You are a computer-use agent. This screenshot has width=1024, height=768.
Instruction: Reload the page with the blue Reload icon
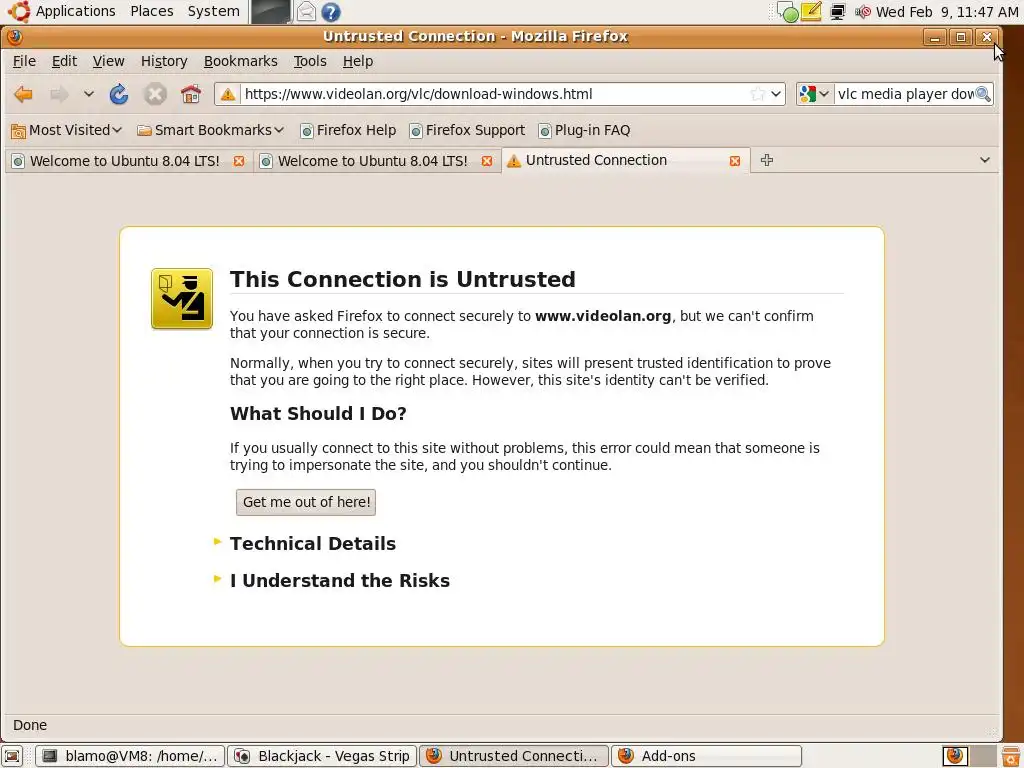119,94
